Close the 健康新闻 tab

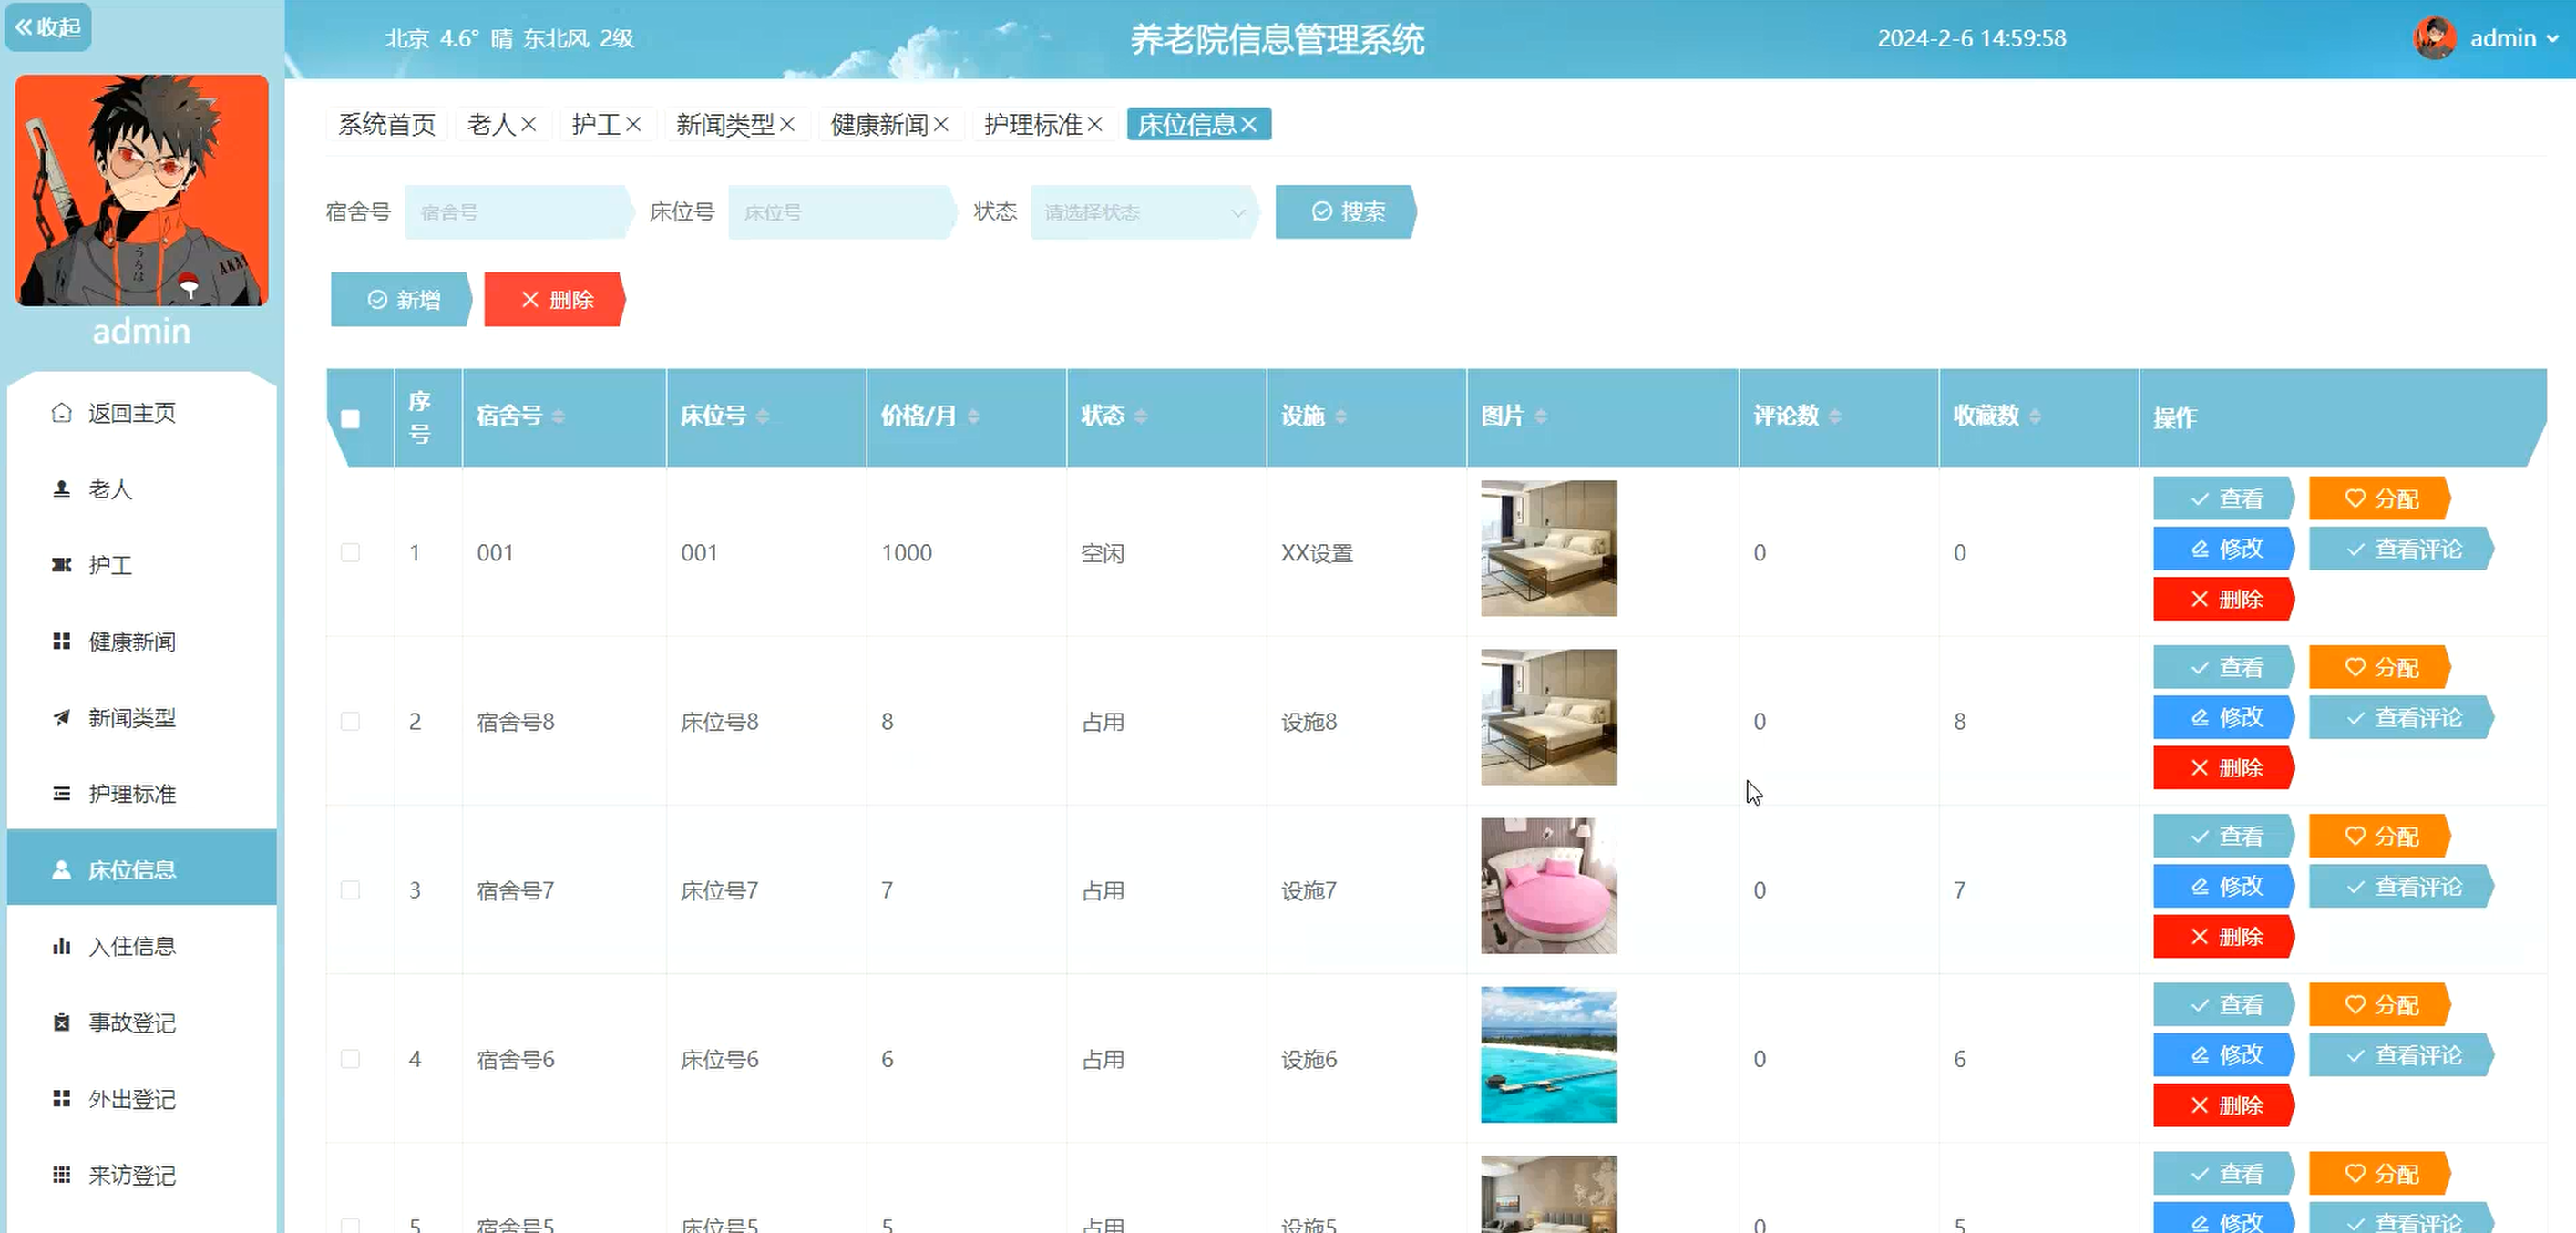pyautogui.click(x=941, y=124)
